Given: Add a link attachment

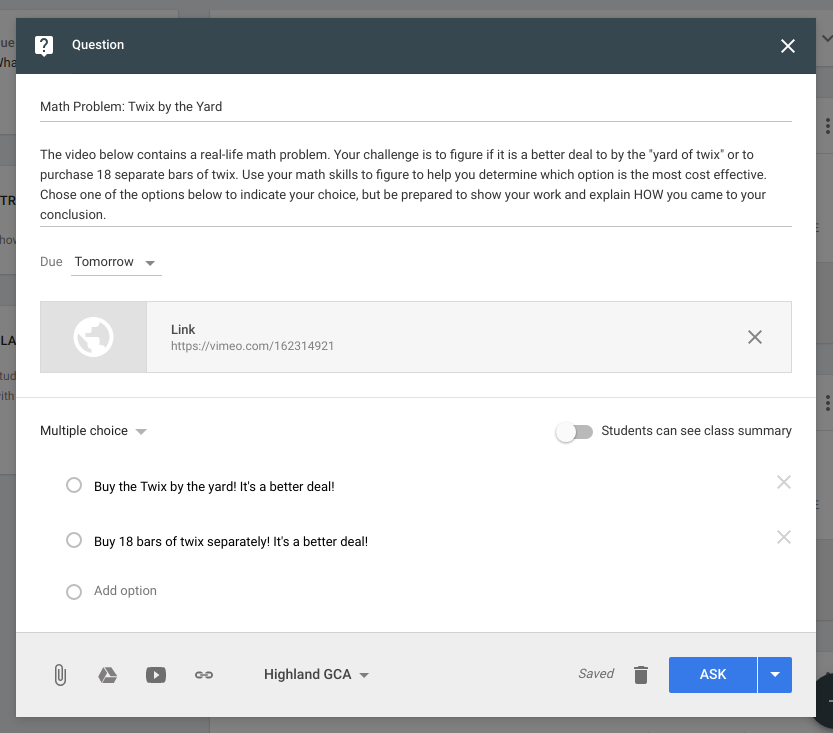Looking at the screenshot, I should [x=204, y=675].
